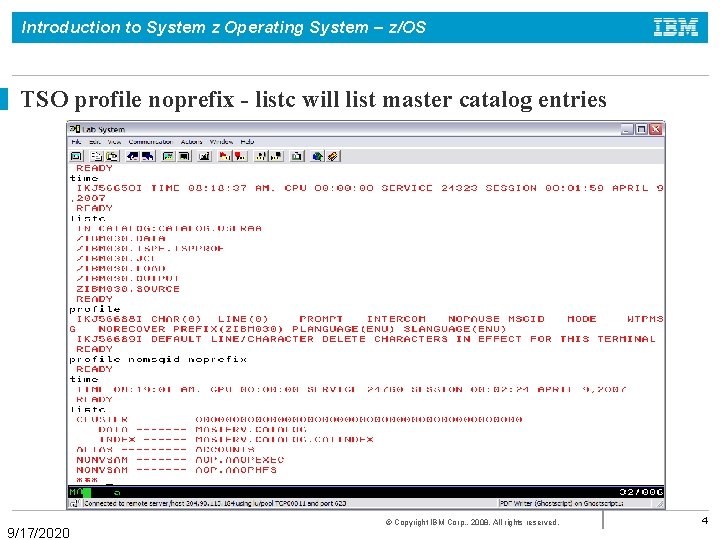This screenshot has height=540, width=720.
Task: Minimize the Lab System window
Action: 627,129
